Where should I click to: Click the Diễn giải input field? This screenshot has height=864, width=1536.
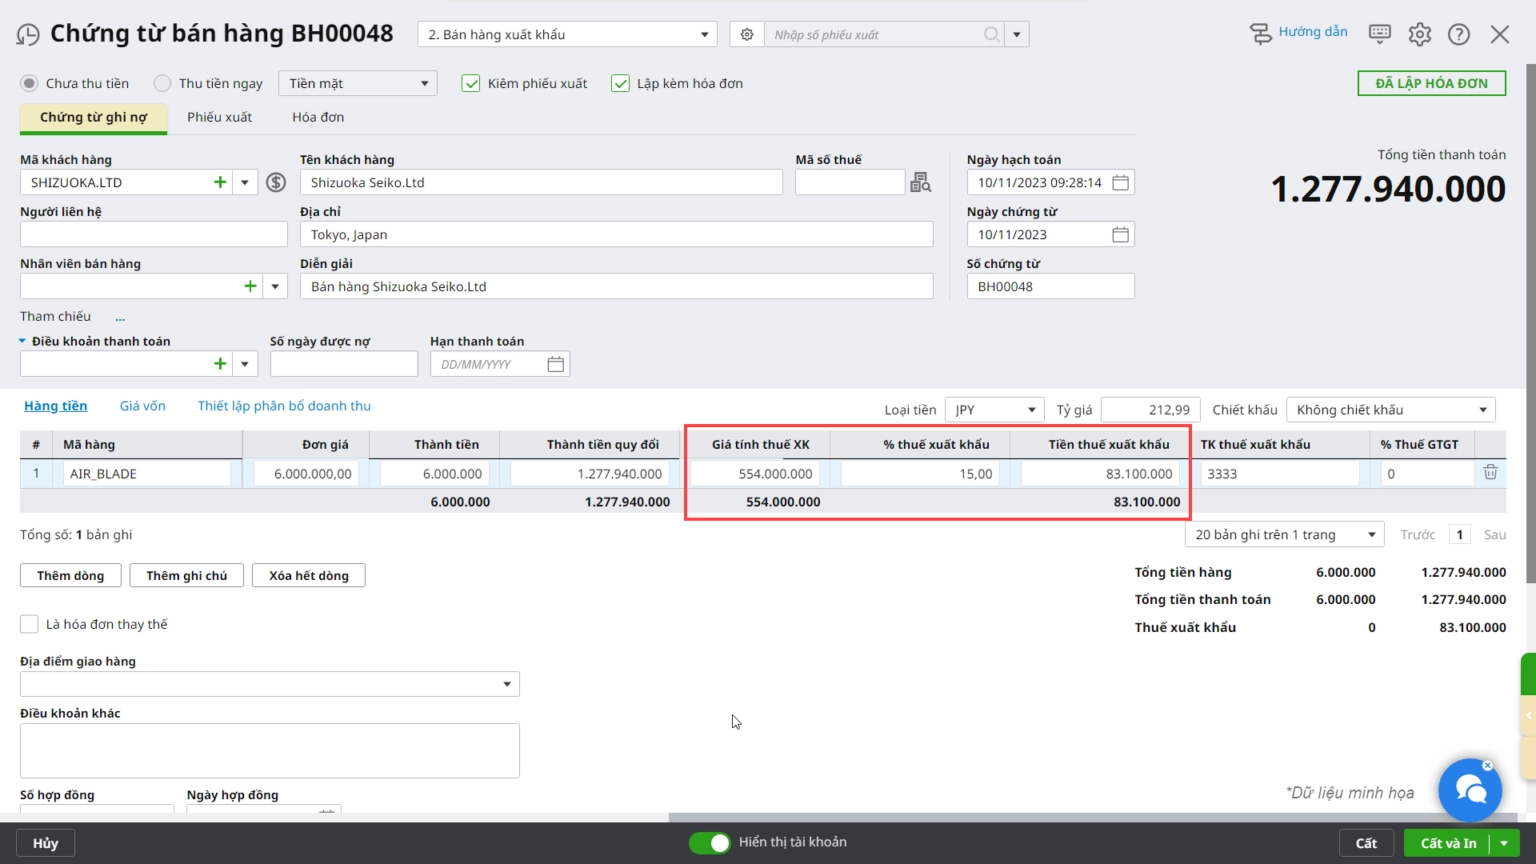tap(616, 287)
